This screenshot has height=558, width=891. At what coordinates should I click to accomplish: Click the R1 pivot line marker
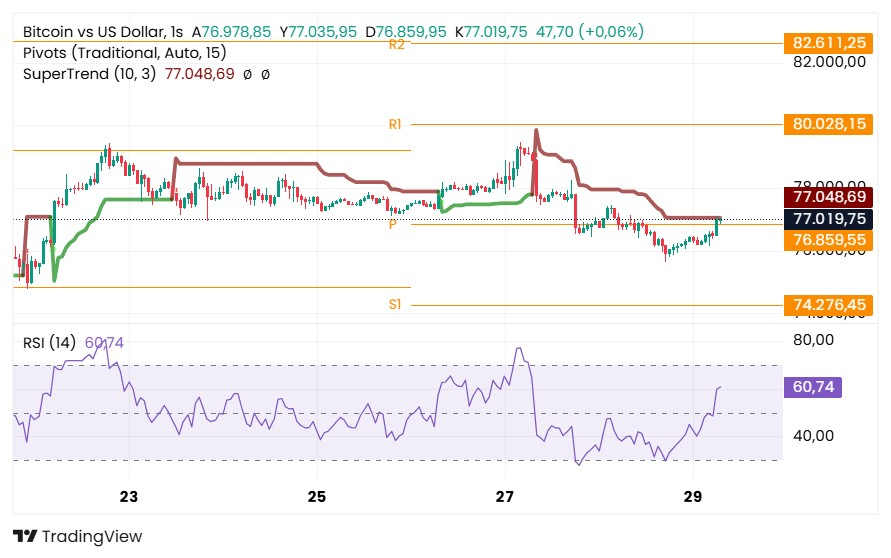click(x=395, y=124)
